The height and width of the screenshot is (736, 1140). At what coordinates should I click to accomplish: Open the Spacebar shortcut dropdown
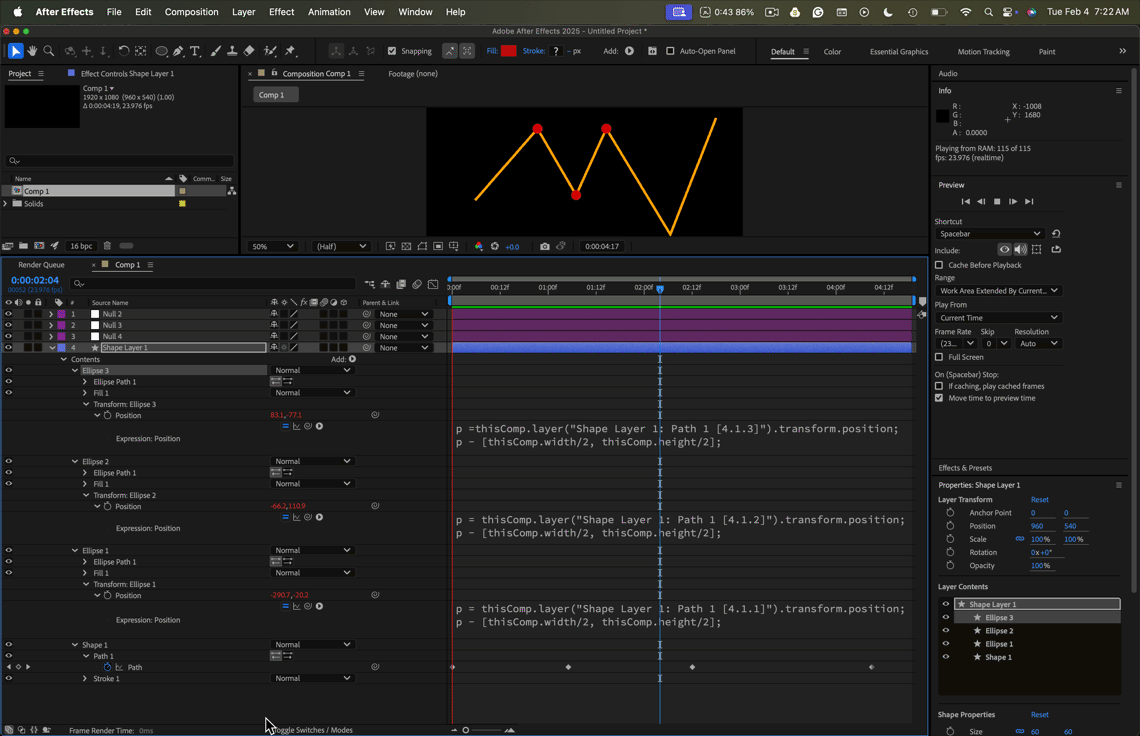(990, 234)
